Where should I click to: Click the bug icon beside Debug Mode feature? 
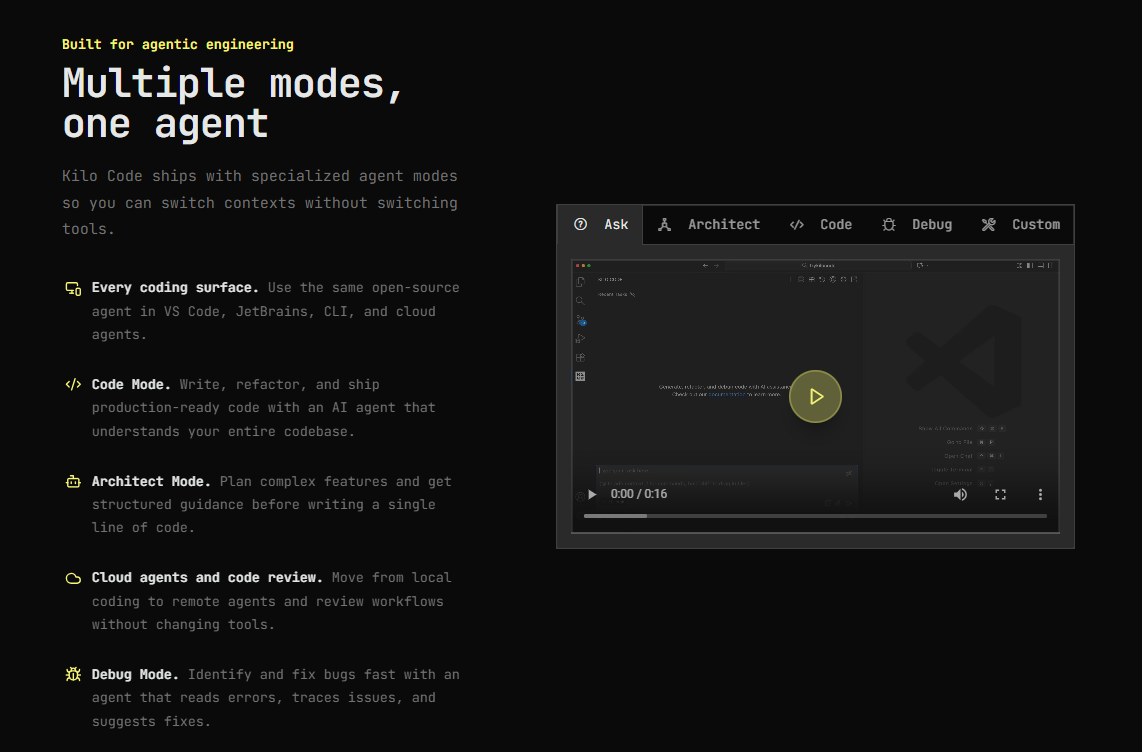coord(73,674)
